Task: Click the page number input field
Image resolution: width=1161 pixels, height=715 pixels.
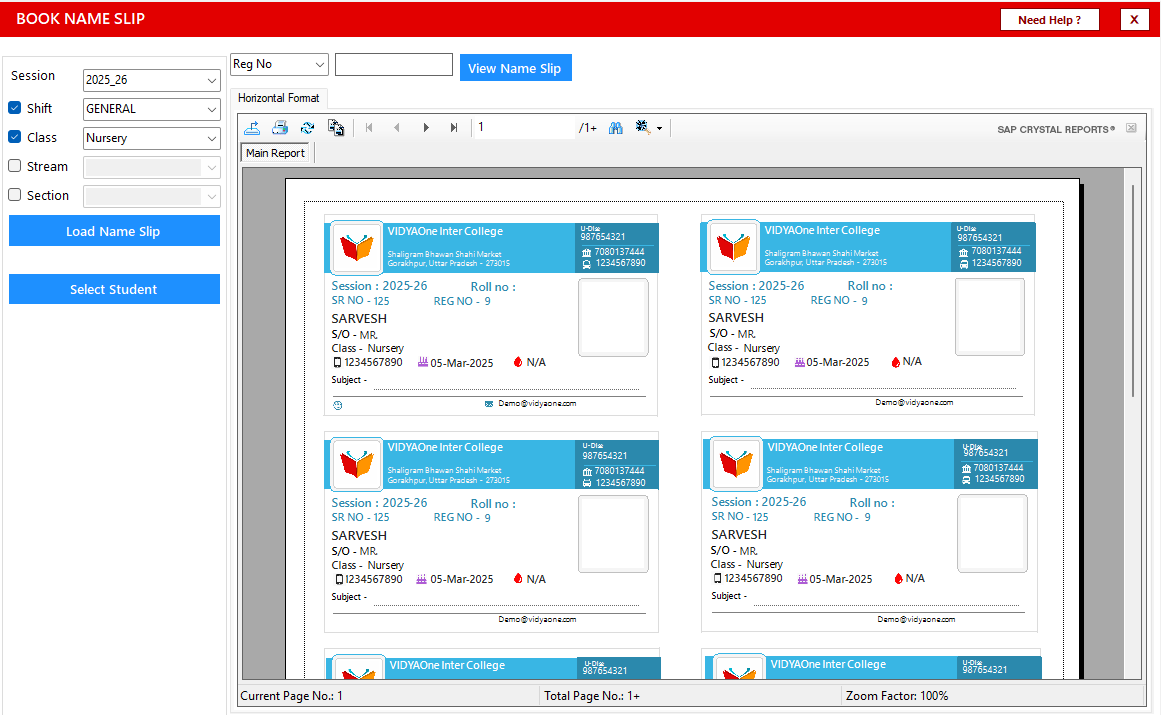Action: tap(523, 127)
